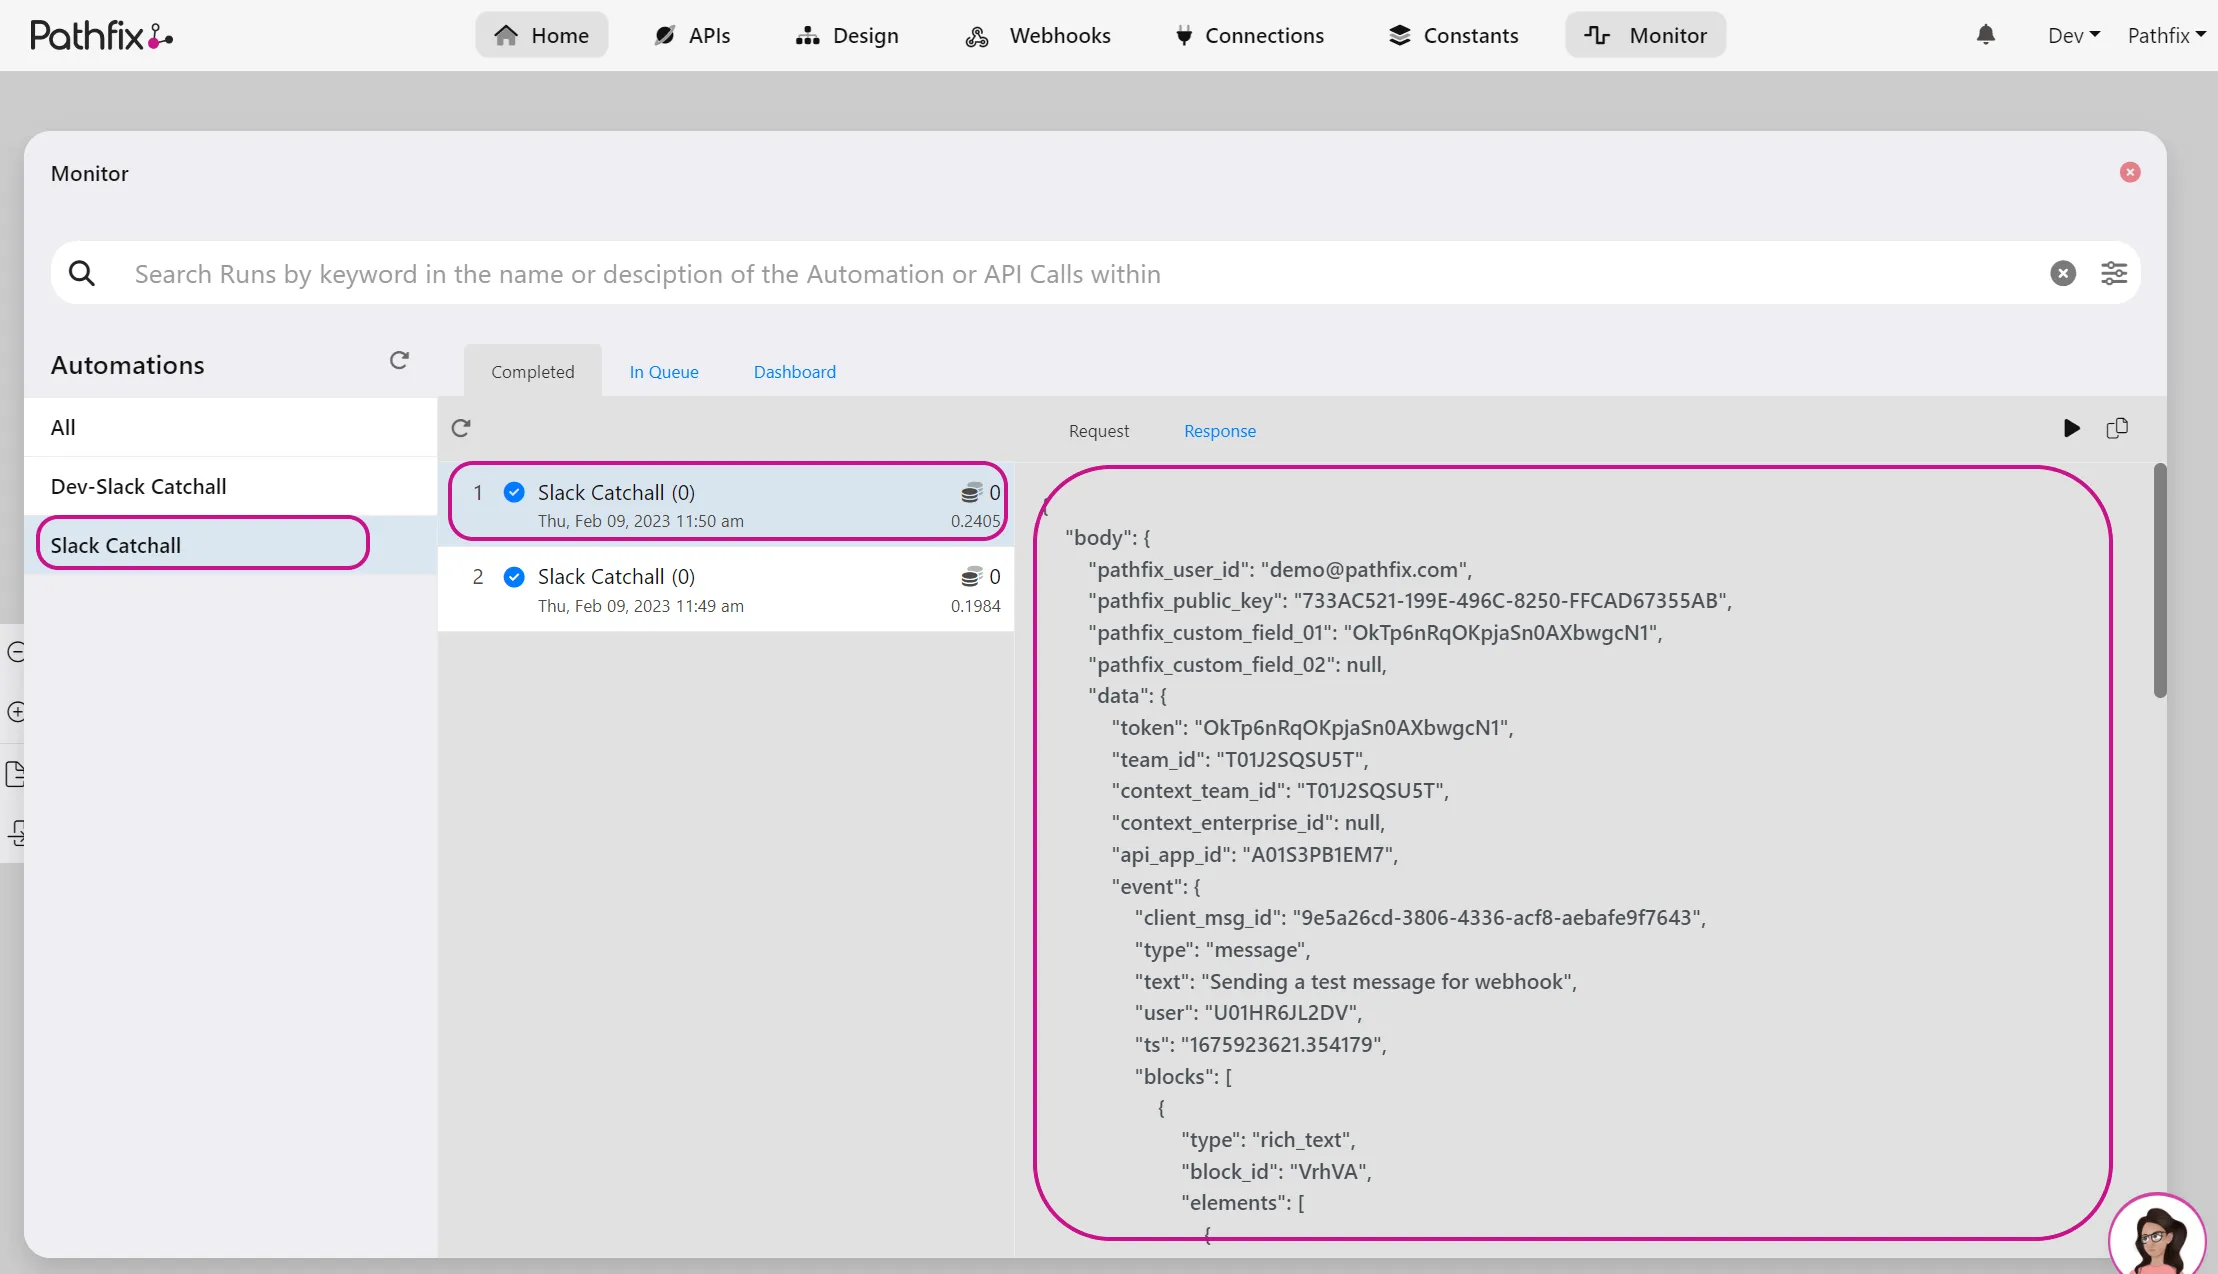Click the Pathfix logo
This screenshot has height=1274, width=2218.
(x=101, y=36)
